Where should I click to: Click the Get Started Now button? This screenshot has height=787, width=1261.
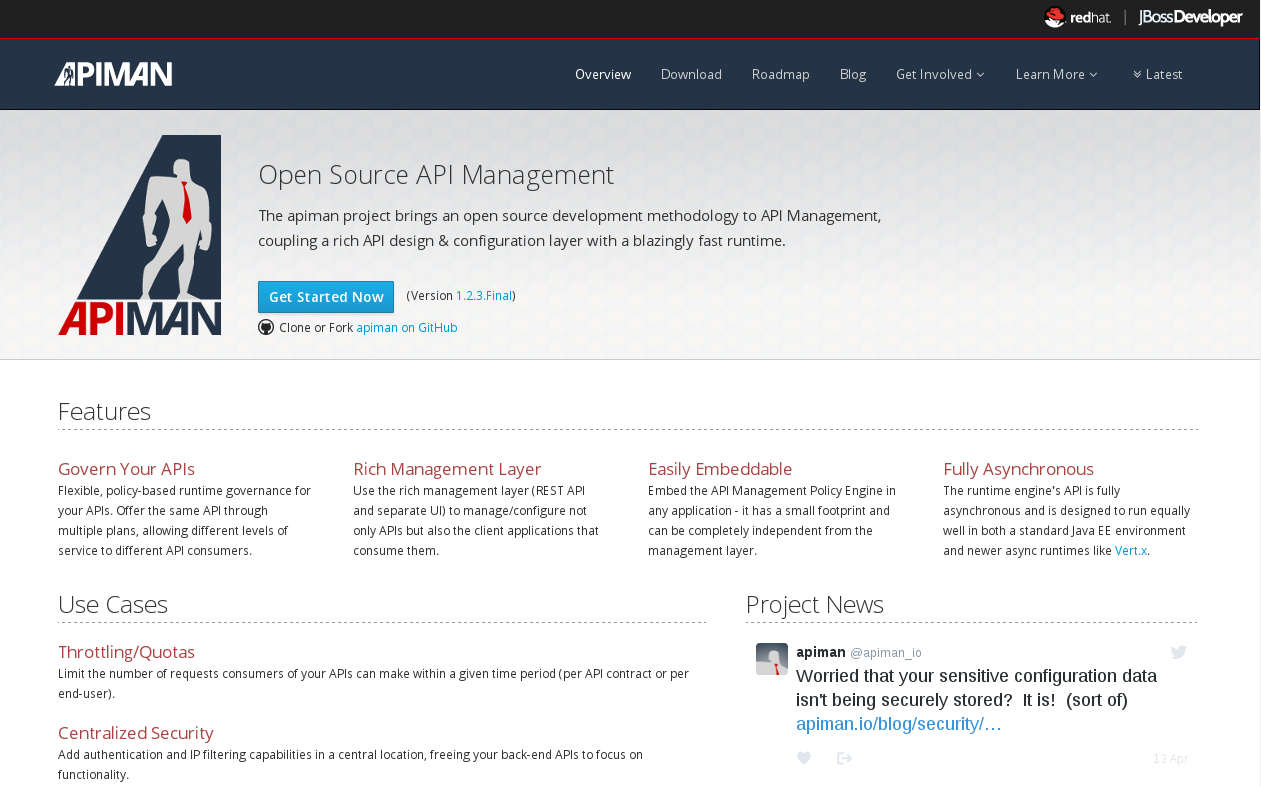pos(326,297)
